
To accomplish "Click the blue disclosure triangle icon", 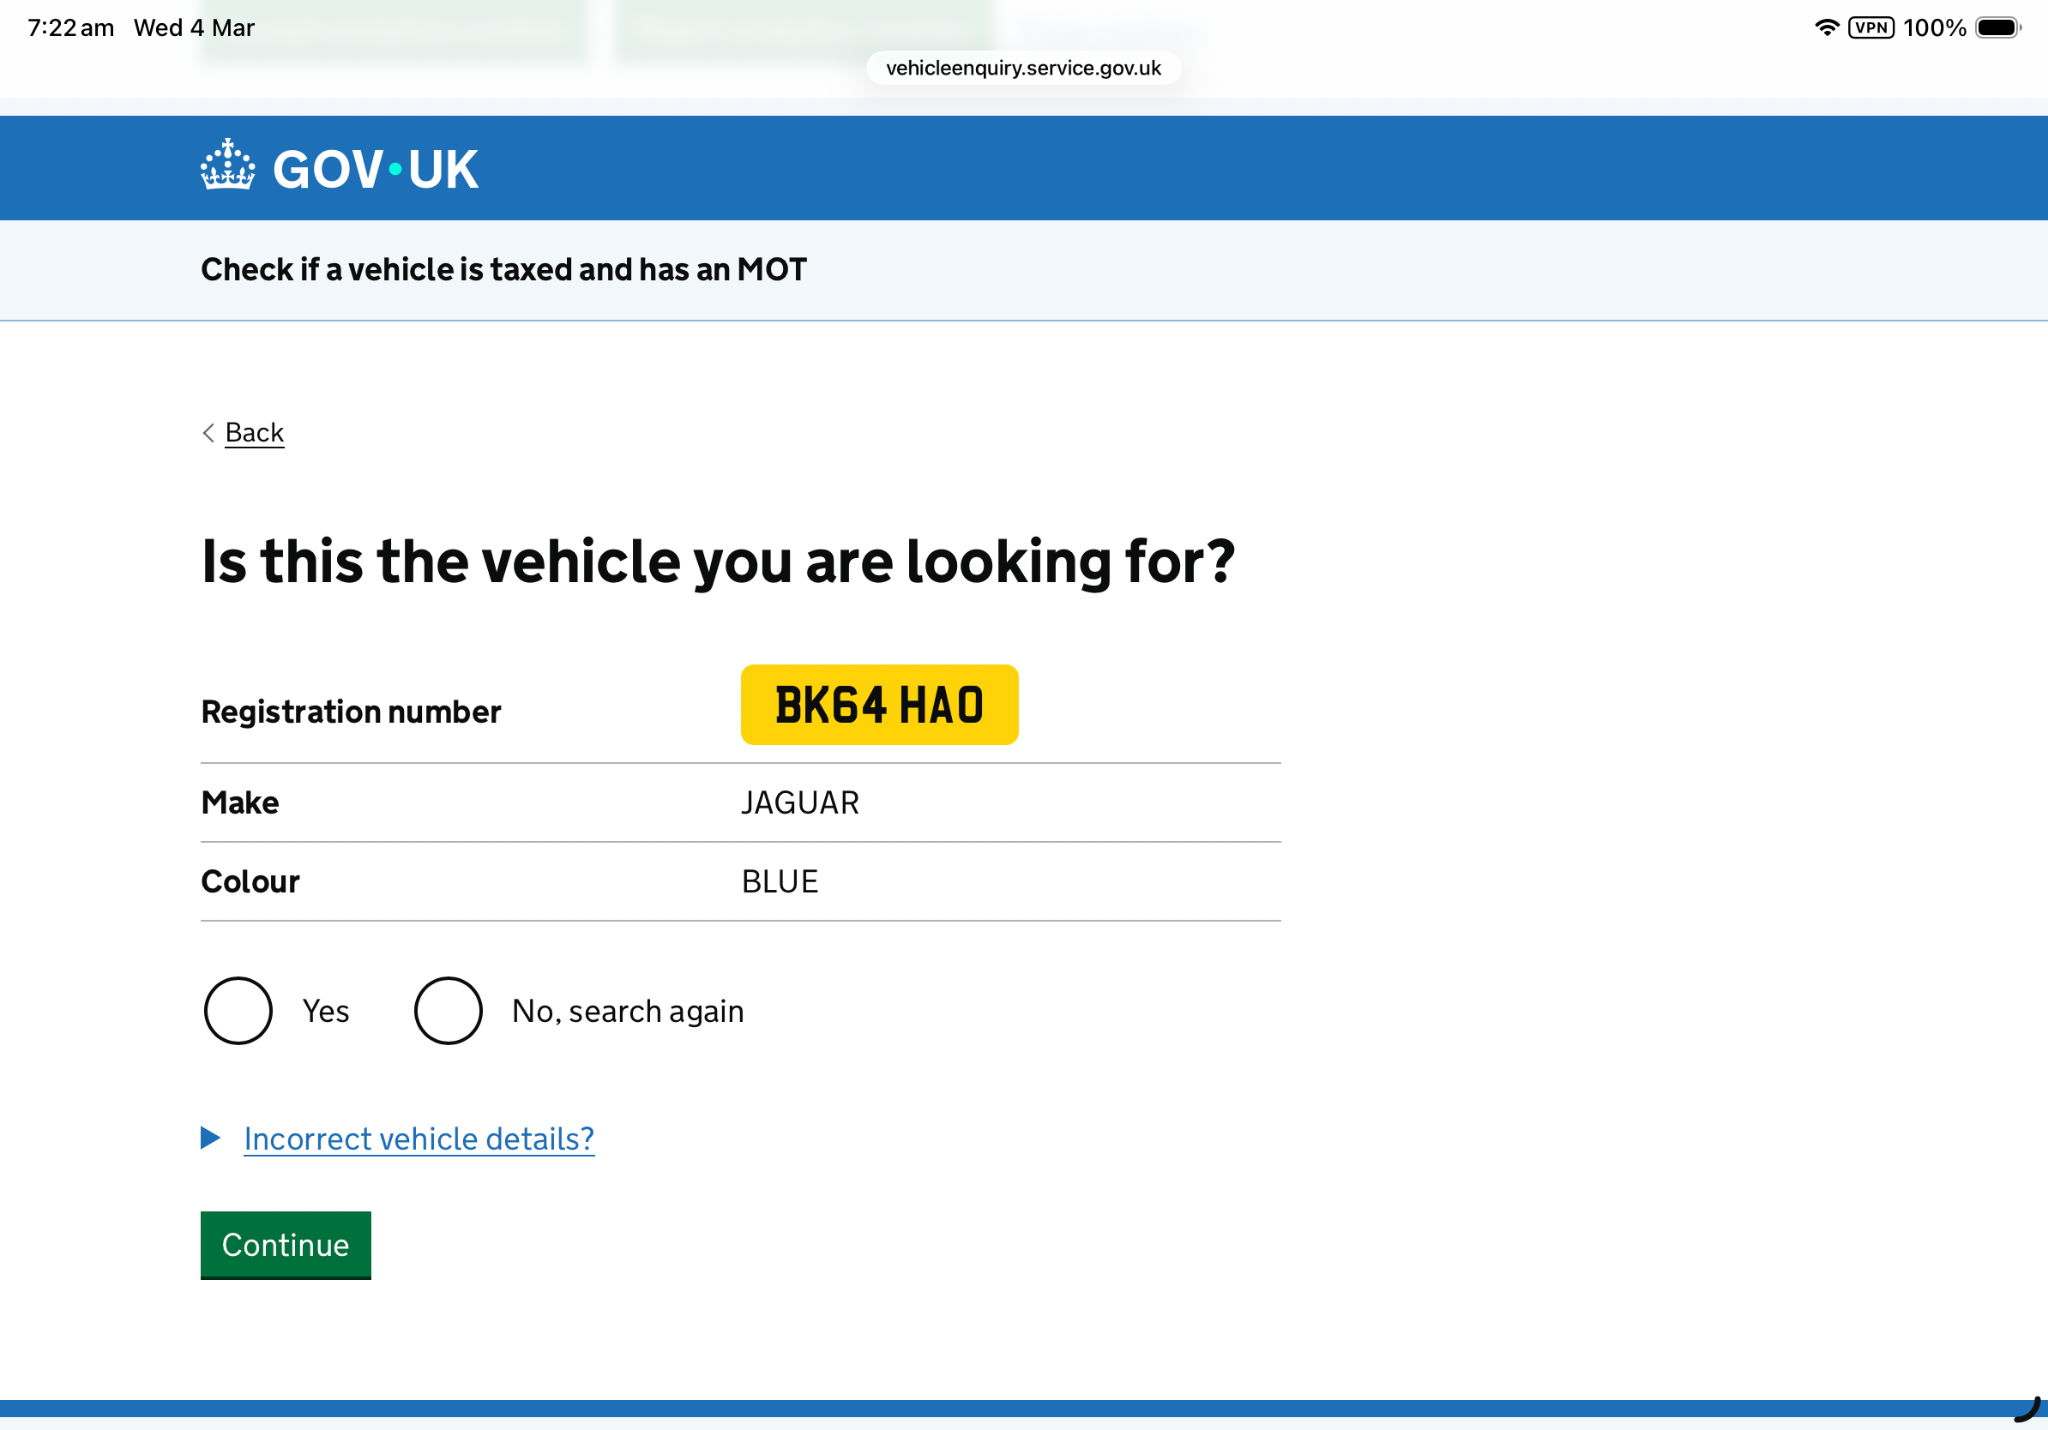I will 210,1138.
